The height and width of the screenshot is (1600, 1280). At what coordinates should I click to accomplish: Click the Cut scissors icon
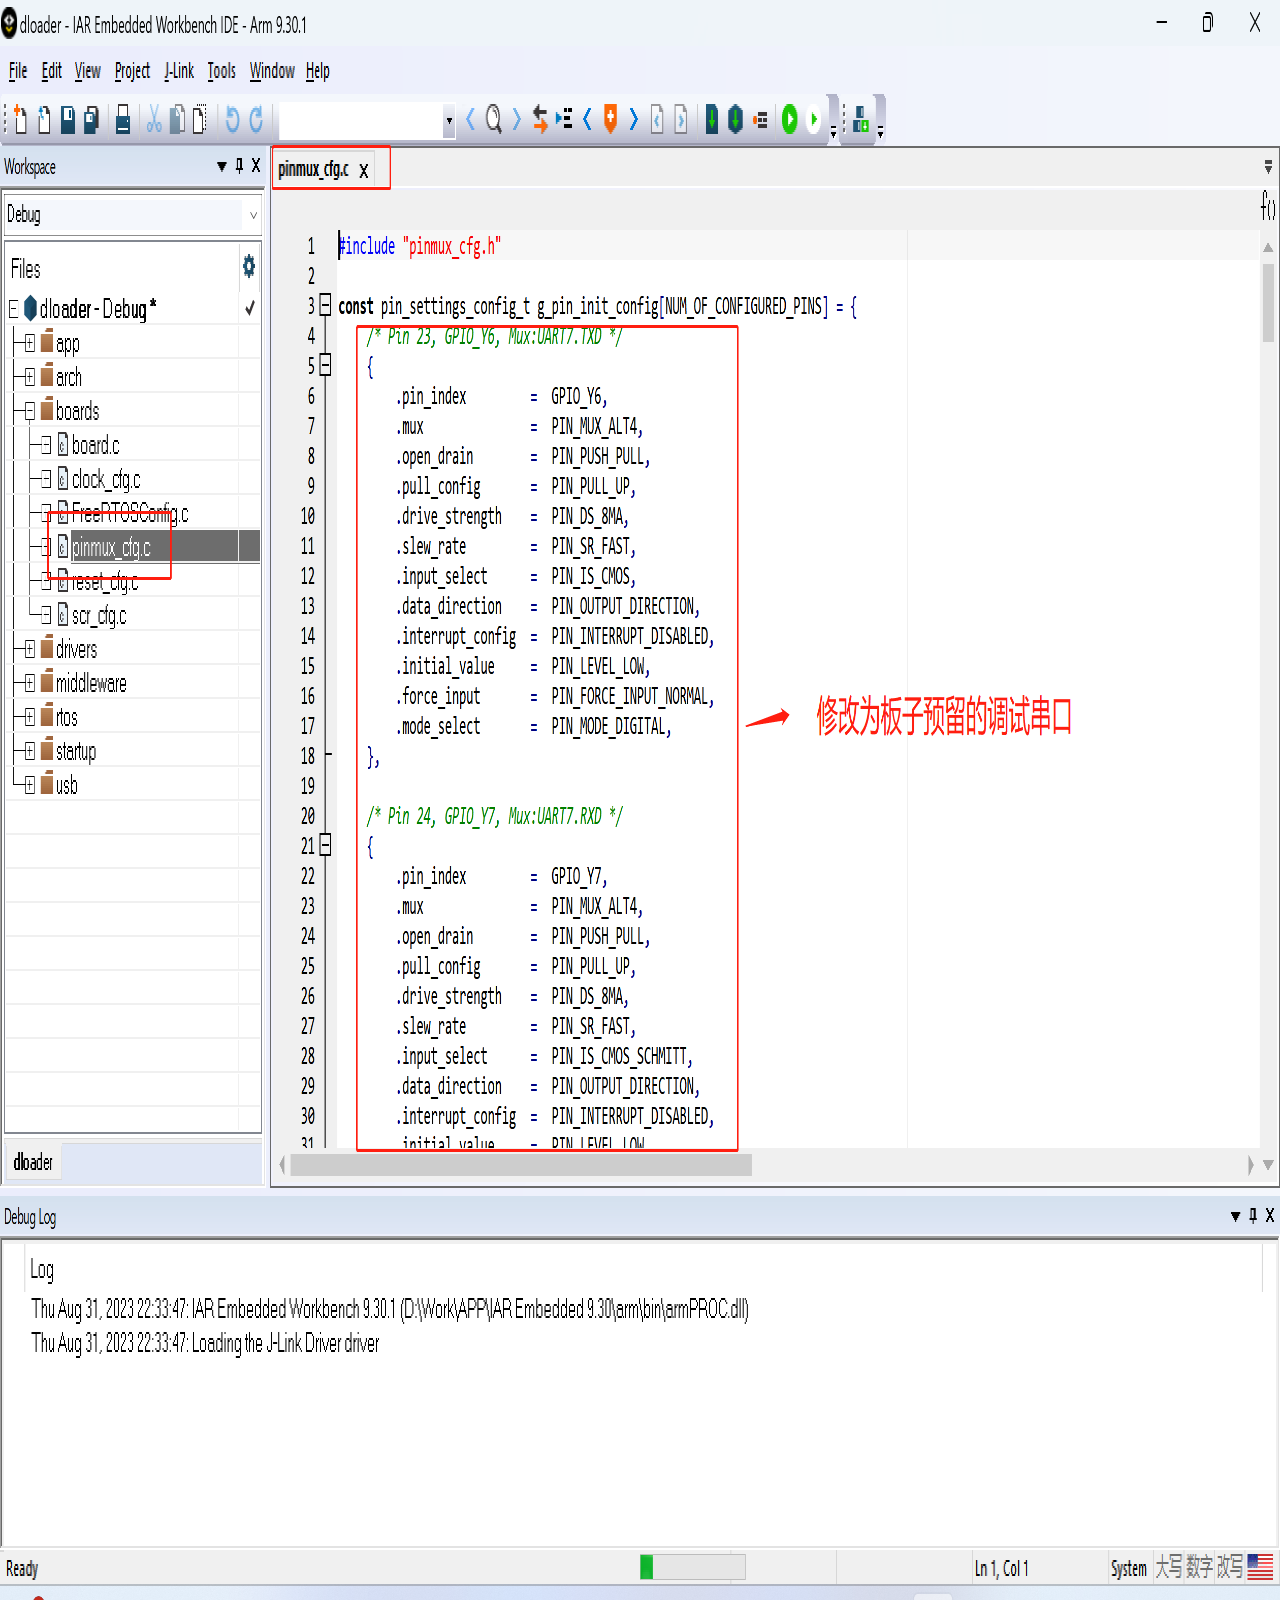[x=154, y=120]
